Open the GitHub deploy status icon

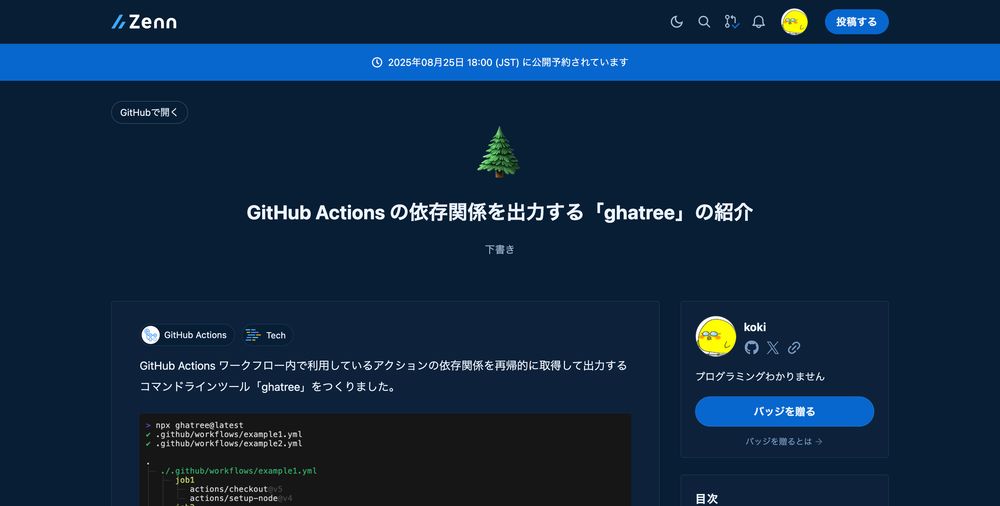pyautogui.click(x=732, y=22)
